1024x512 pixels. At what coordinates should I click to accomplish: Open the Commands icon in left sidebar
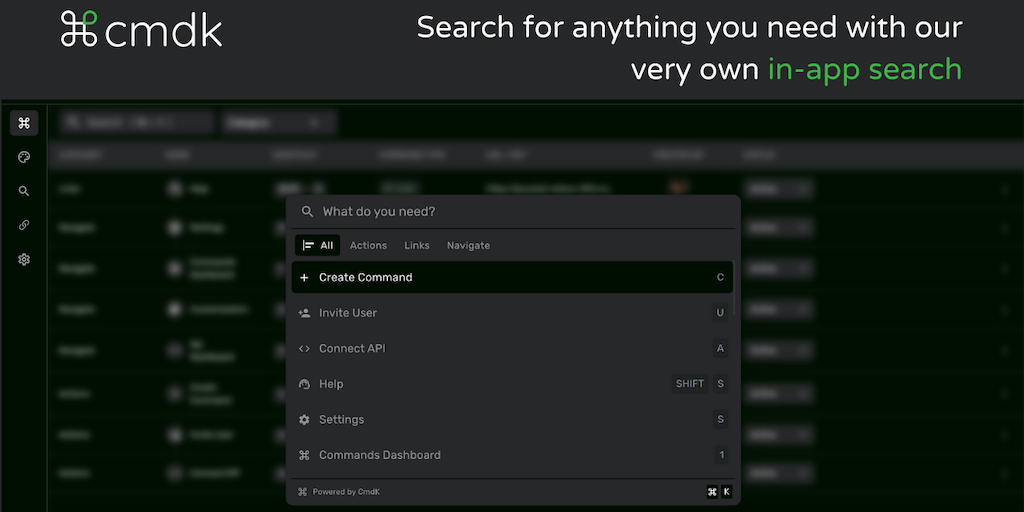click(x=24, y=123)
